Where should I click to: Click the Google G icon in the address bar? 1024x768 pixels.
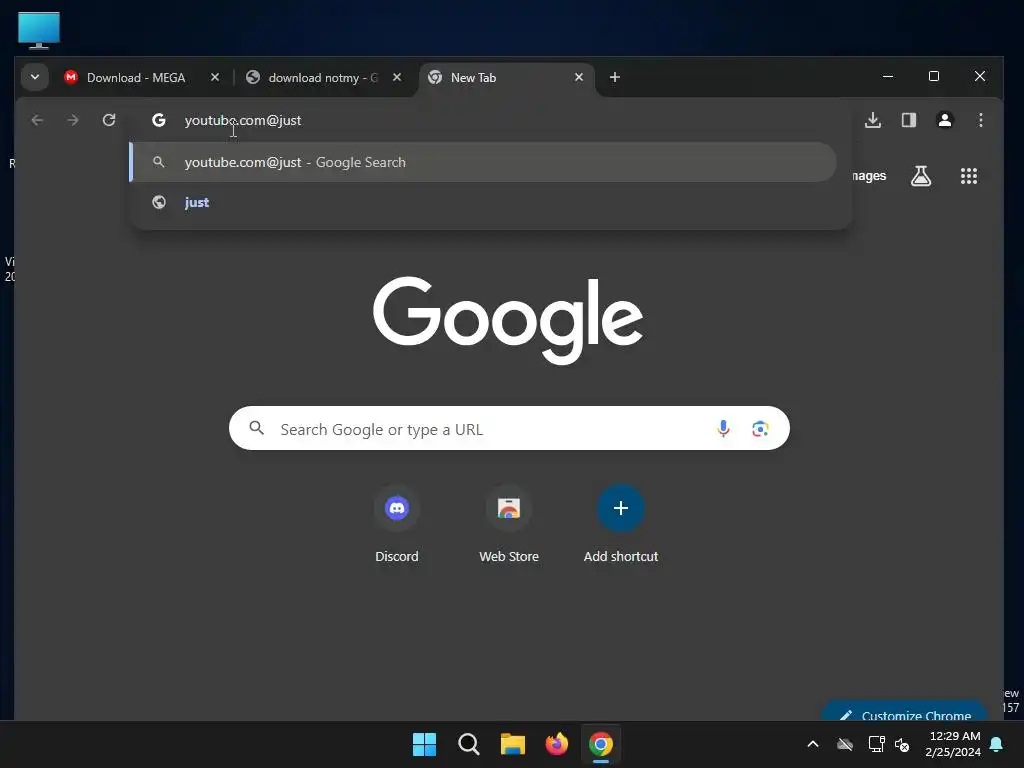(159, 120)
